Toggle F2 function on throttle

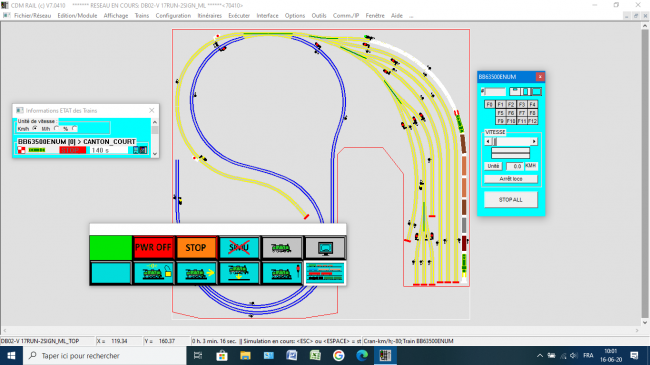(511, 104)
